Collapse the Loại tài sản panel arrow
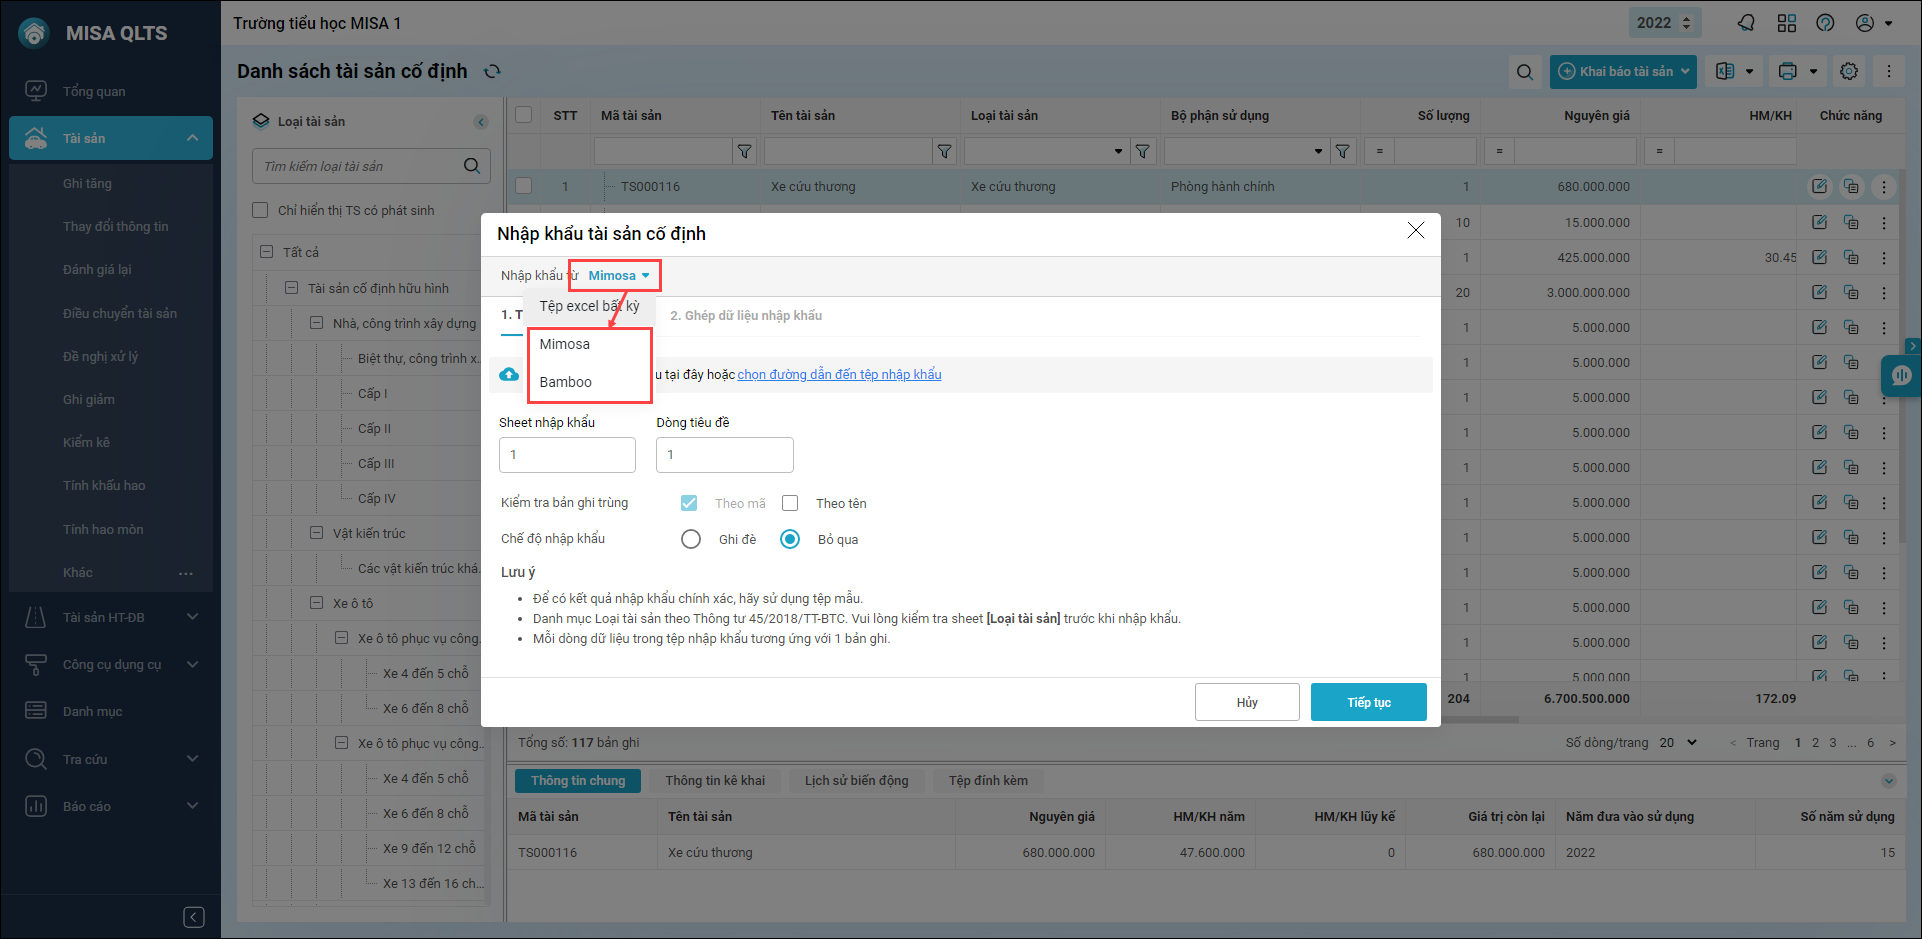 tap(481, 122)
